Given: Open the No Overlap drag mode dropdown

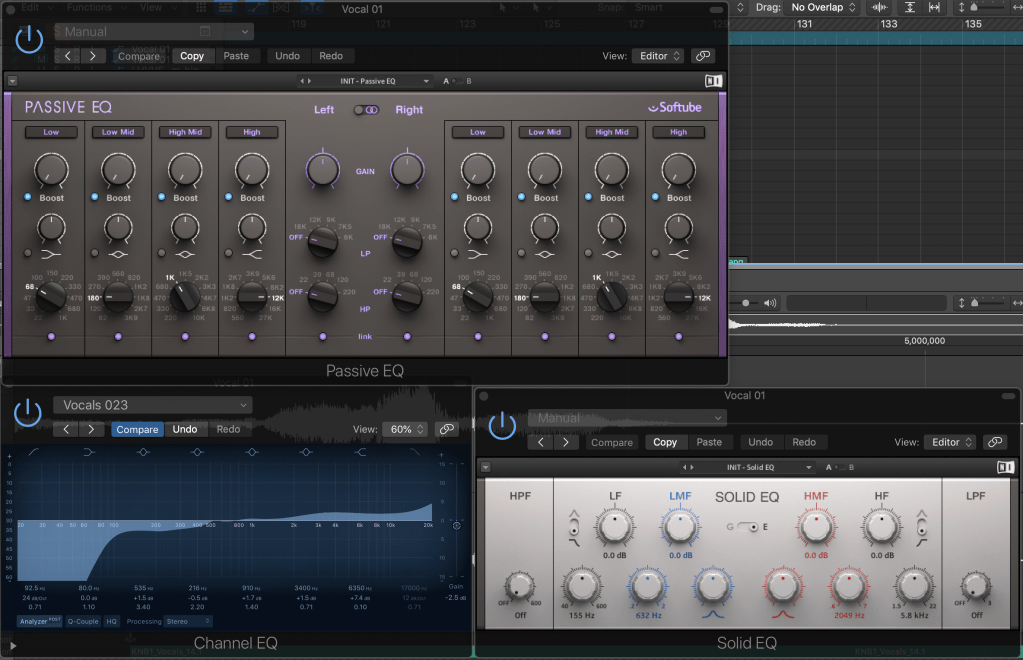Looking at the screenshot, I should [817, 7].
